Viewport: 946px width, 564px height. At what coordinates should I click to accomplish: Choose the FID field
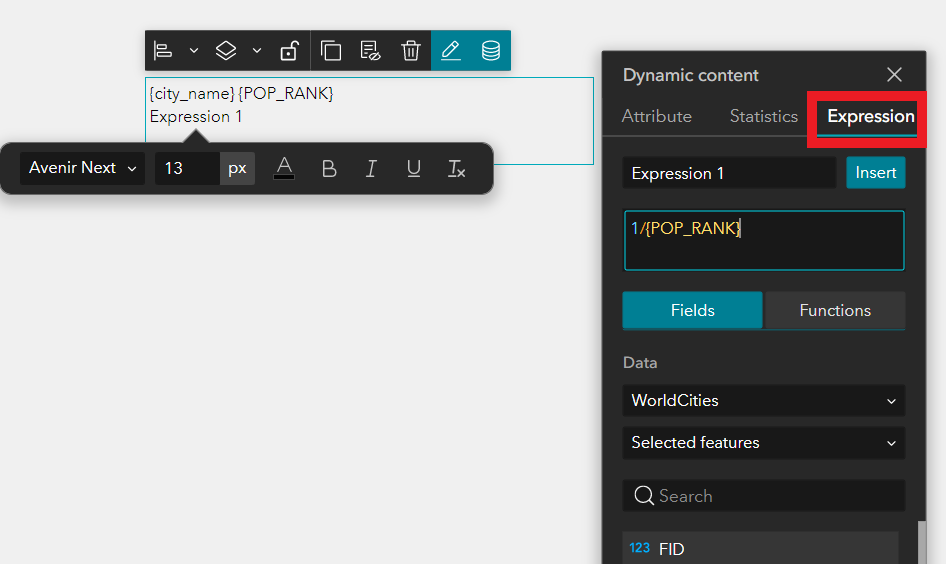point(761,548)
